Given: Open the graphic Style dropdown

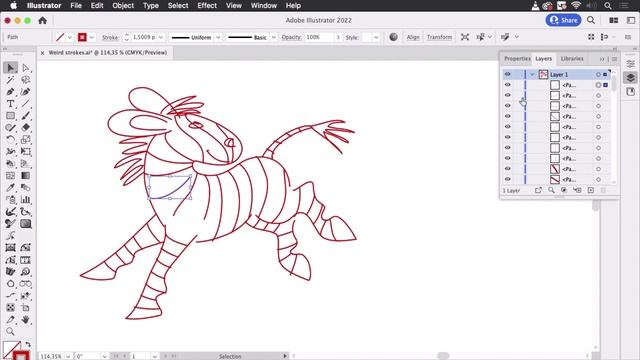Looking at the screenshot, I should click(376, 37).
